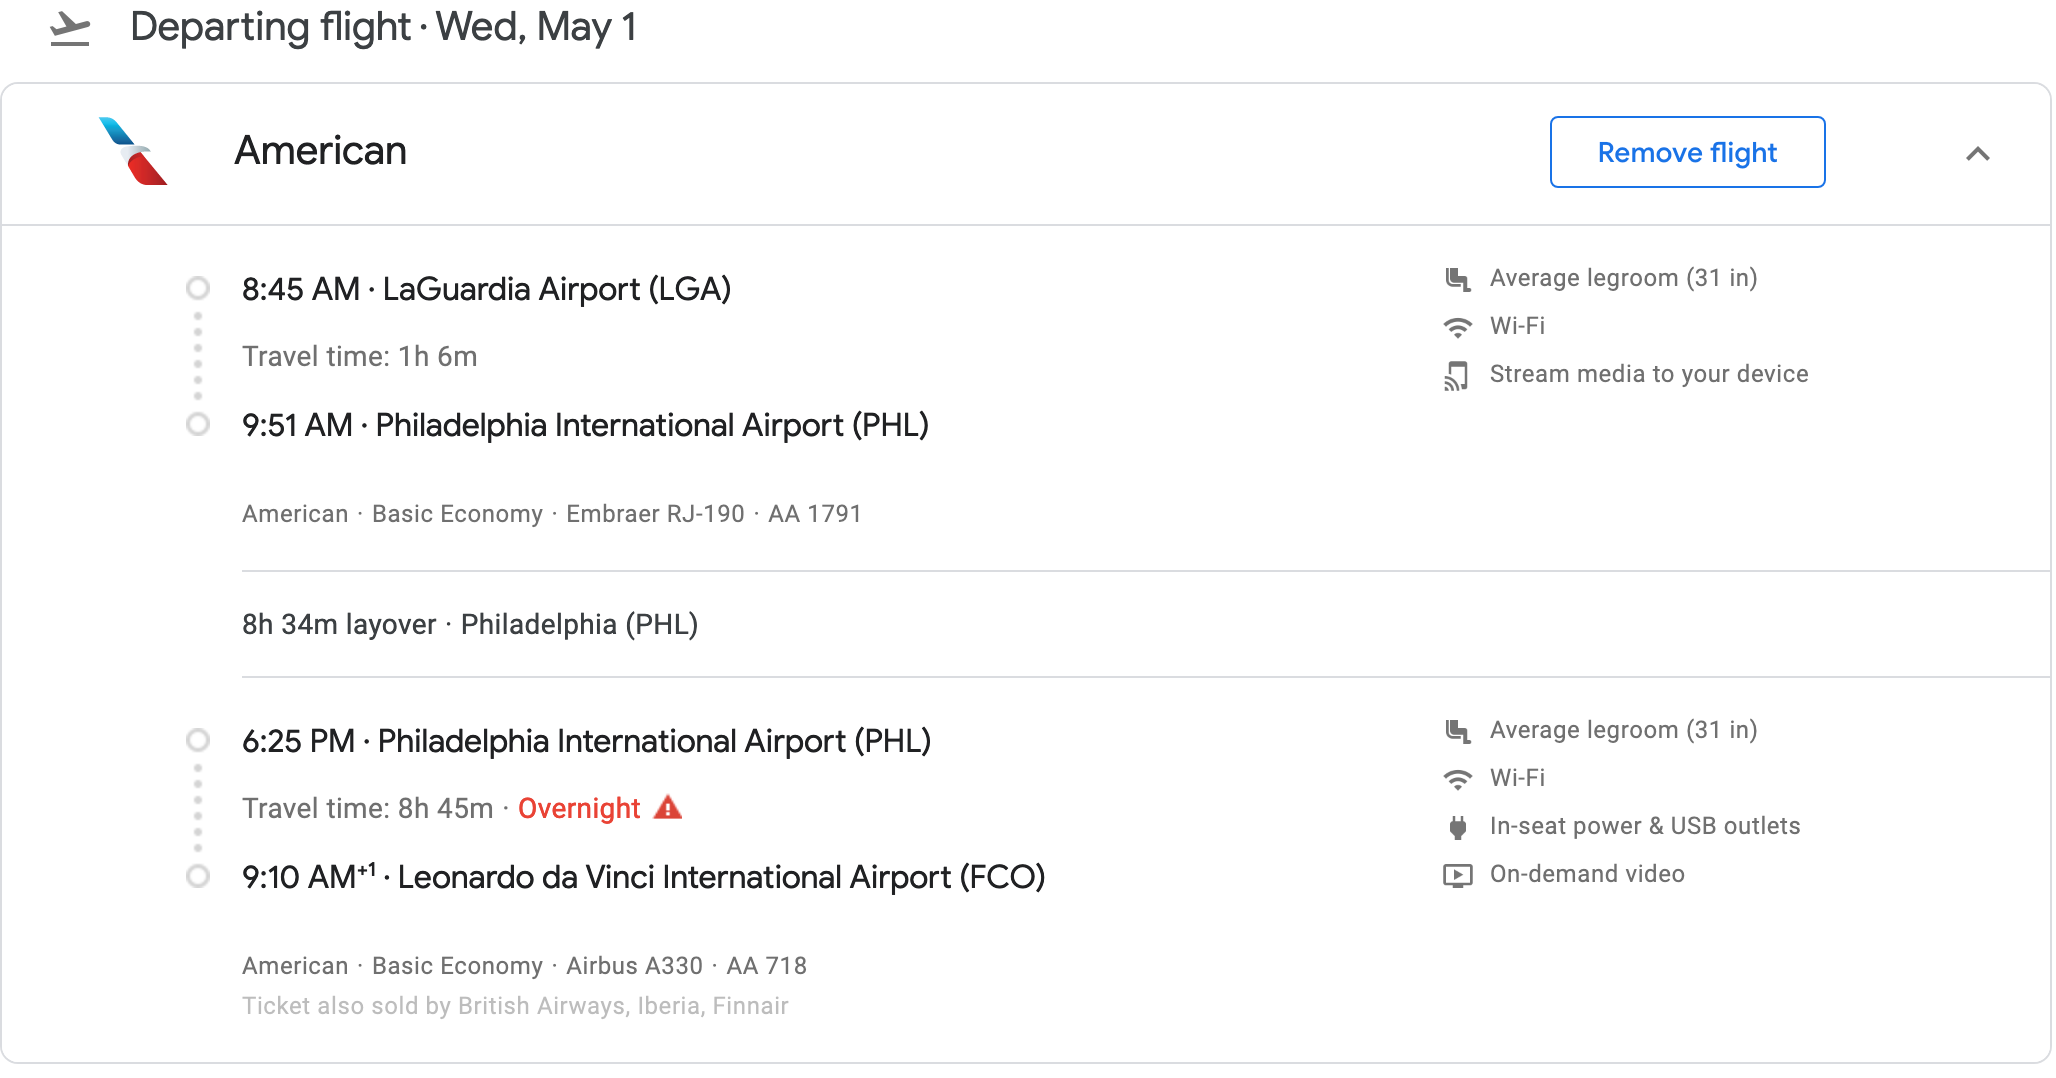Click the 8:45 AM LaGuardia departure line

point(486,289)
